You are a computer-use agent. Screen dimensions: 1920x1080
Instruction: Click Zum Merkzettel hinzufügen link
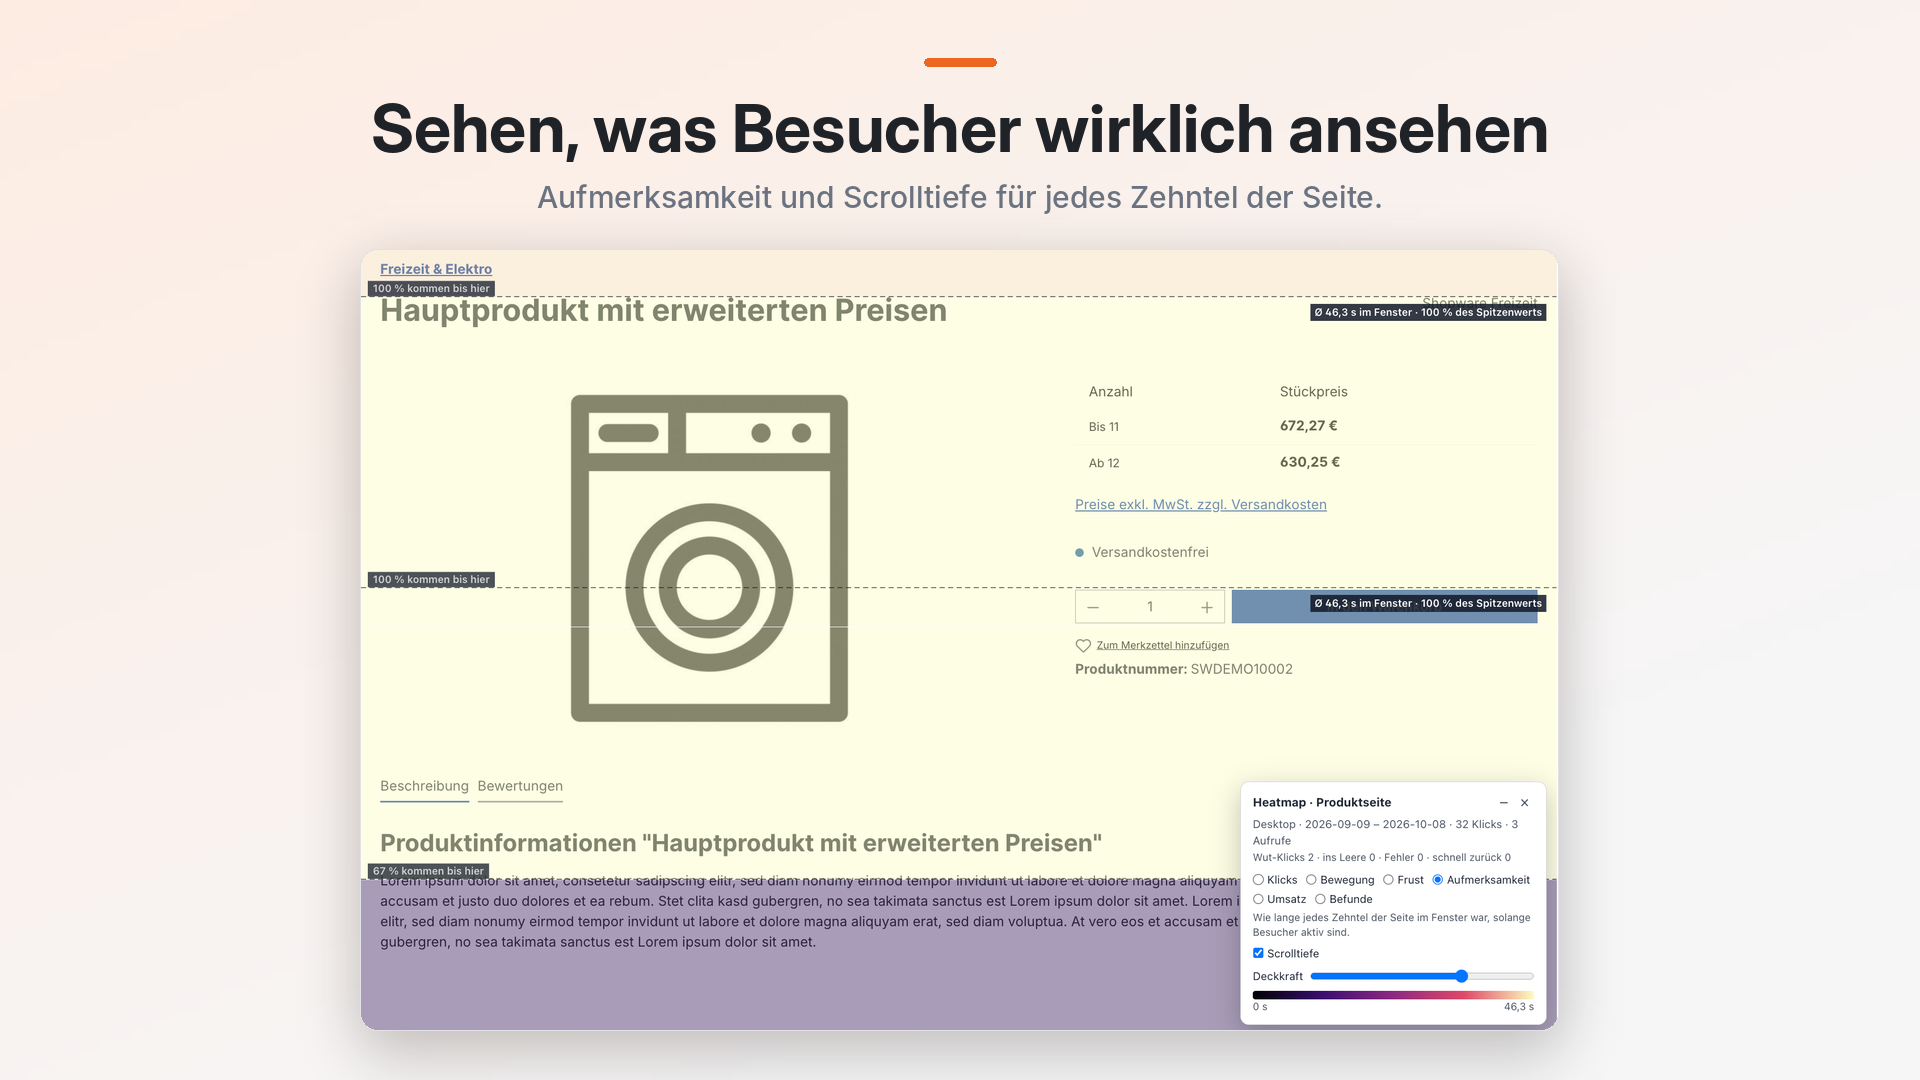click(1163, 646)
